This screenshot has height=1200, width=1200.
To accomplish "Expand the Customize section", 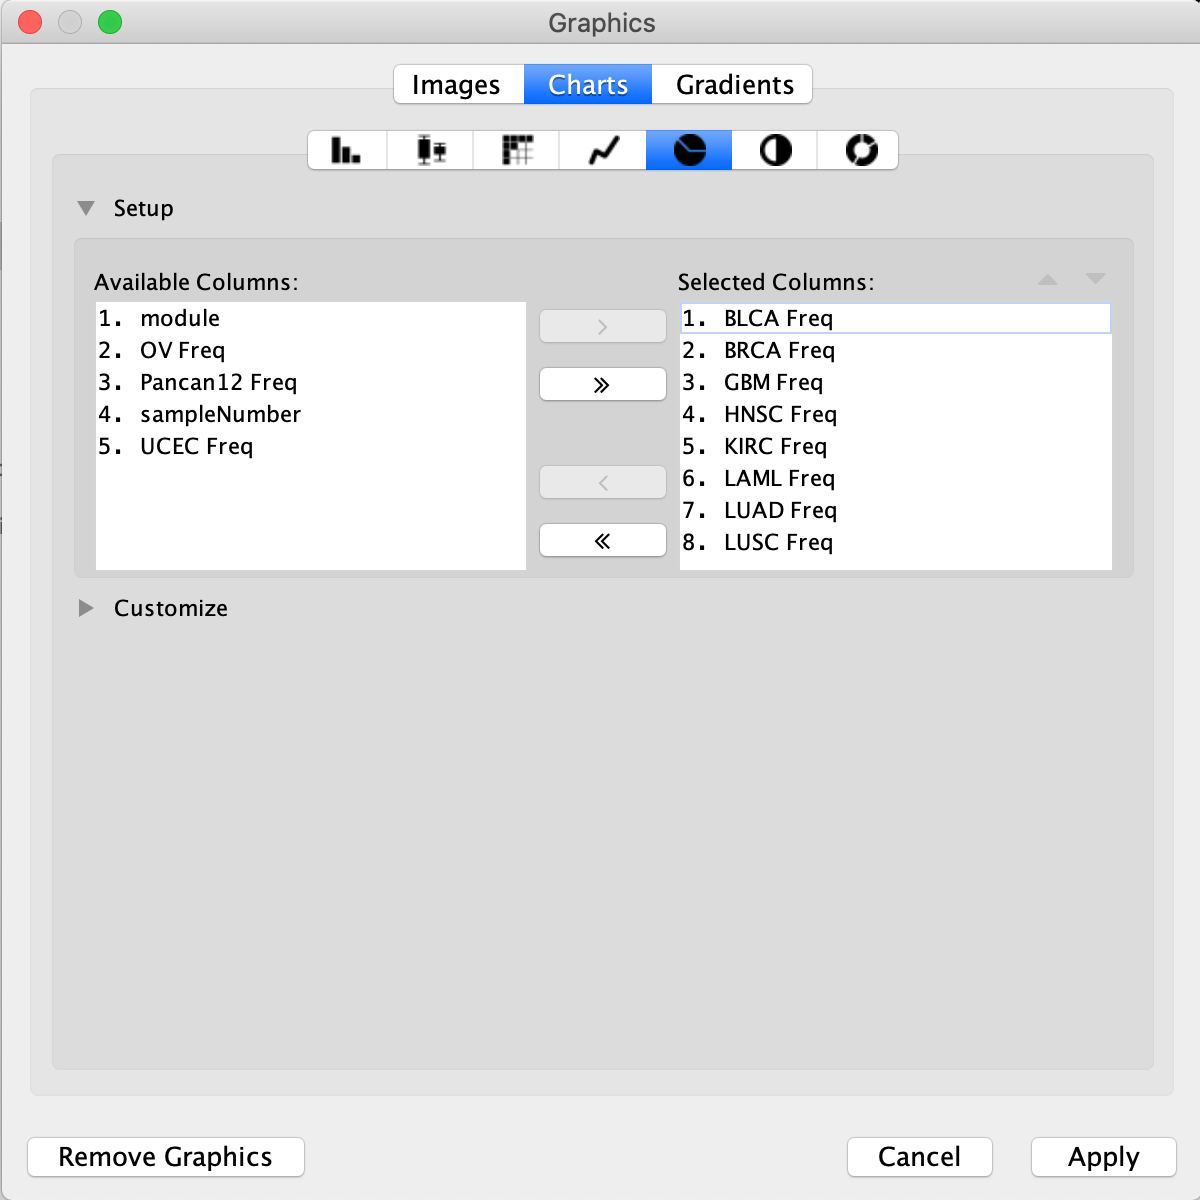I will click(87, 608).
